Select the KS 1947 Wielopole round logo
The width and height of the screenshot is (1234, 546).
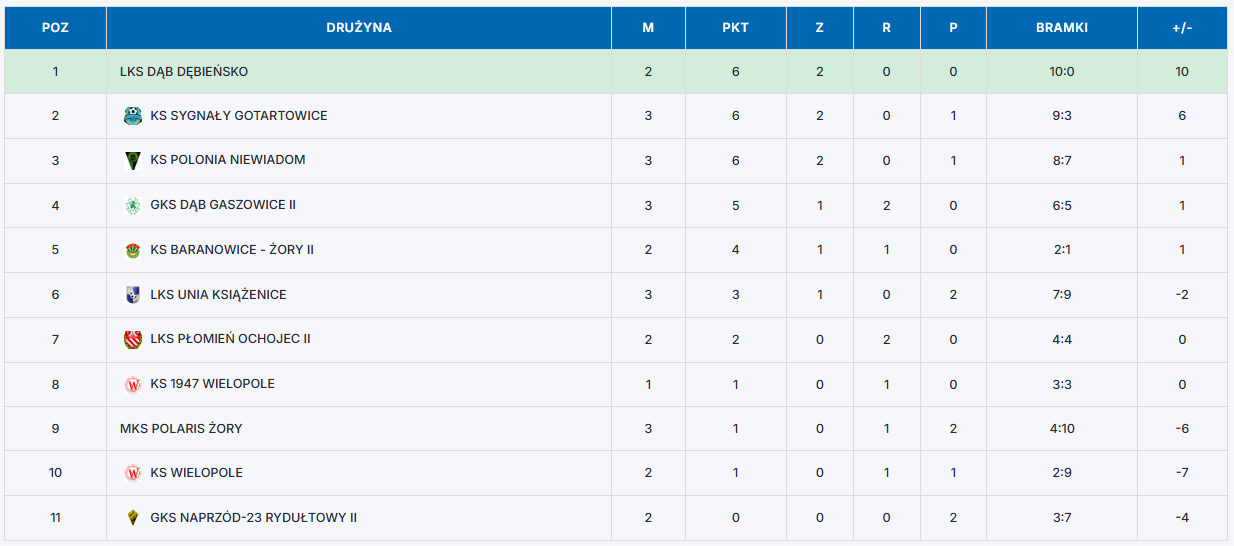132,384
